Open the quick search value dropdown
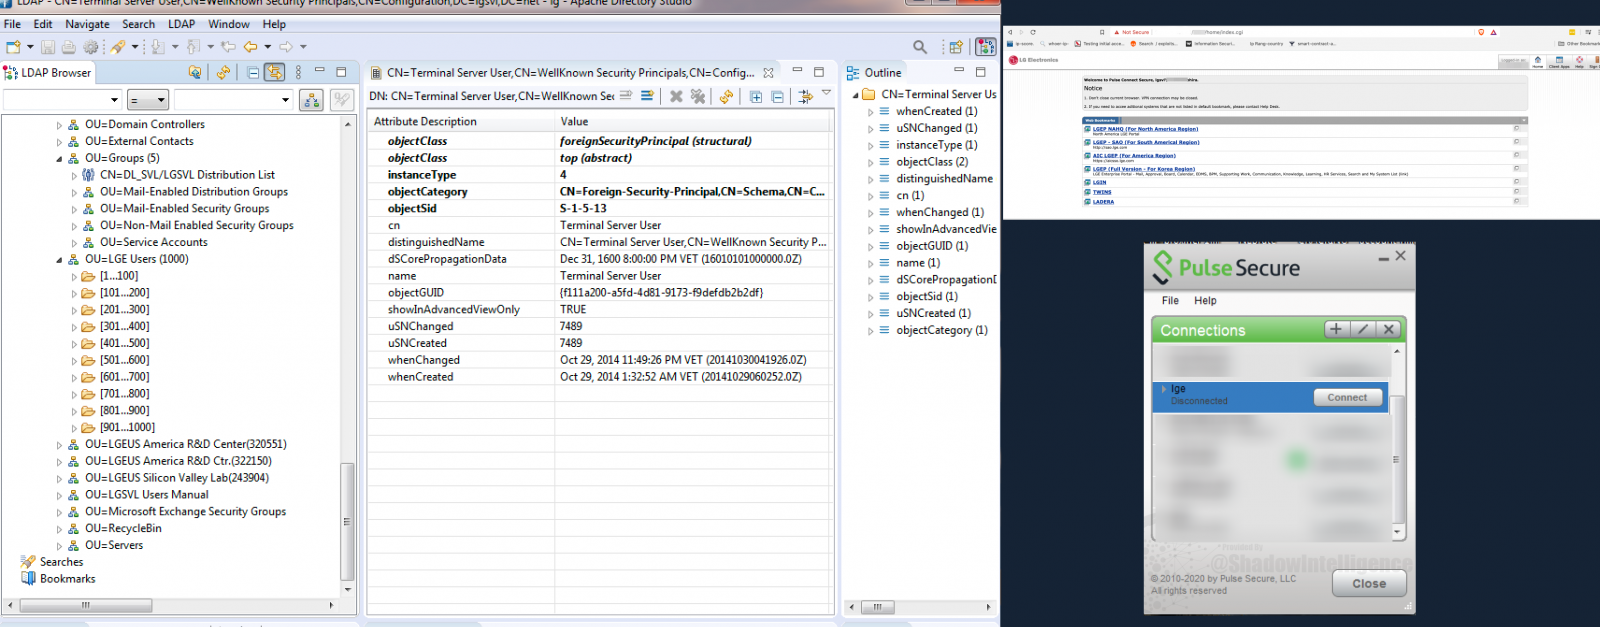 pos(285,100)
